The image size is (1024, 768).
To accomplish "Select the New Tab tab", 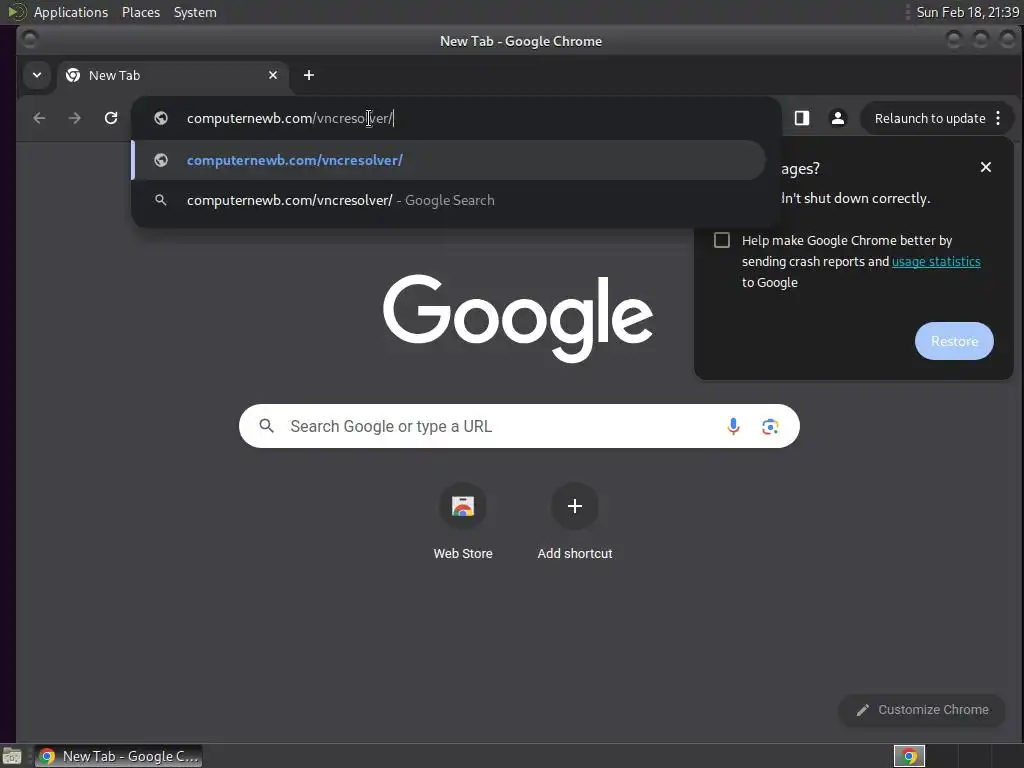I will point(173,75).
